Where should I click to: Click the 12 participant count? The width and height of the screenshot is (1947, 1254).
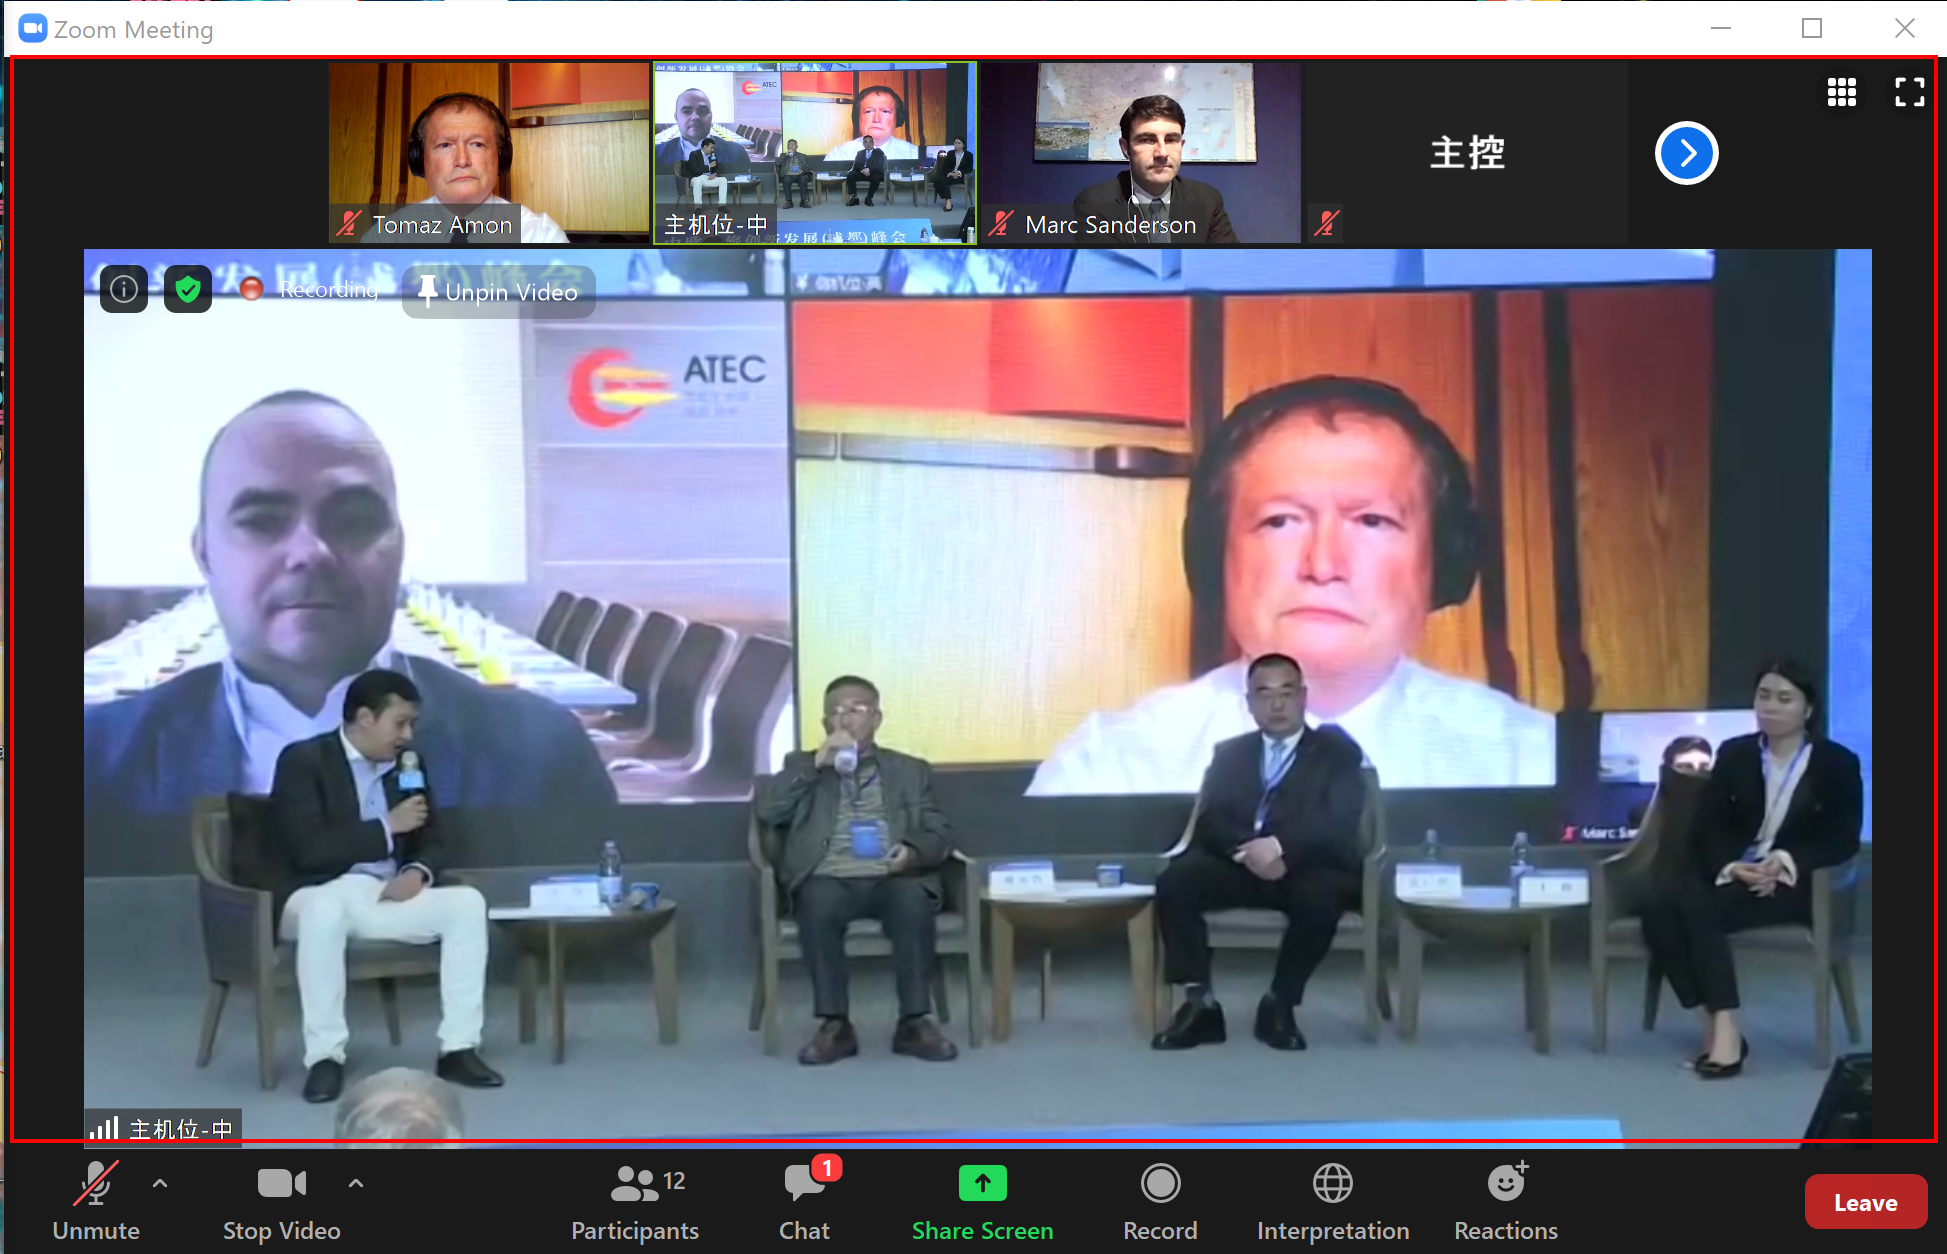point(674,1181)
